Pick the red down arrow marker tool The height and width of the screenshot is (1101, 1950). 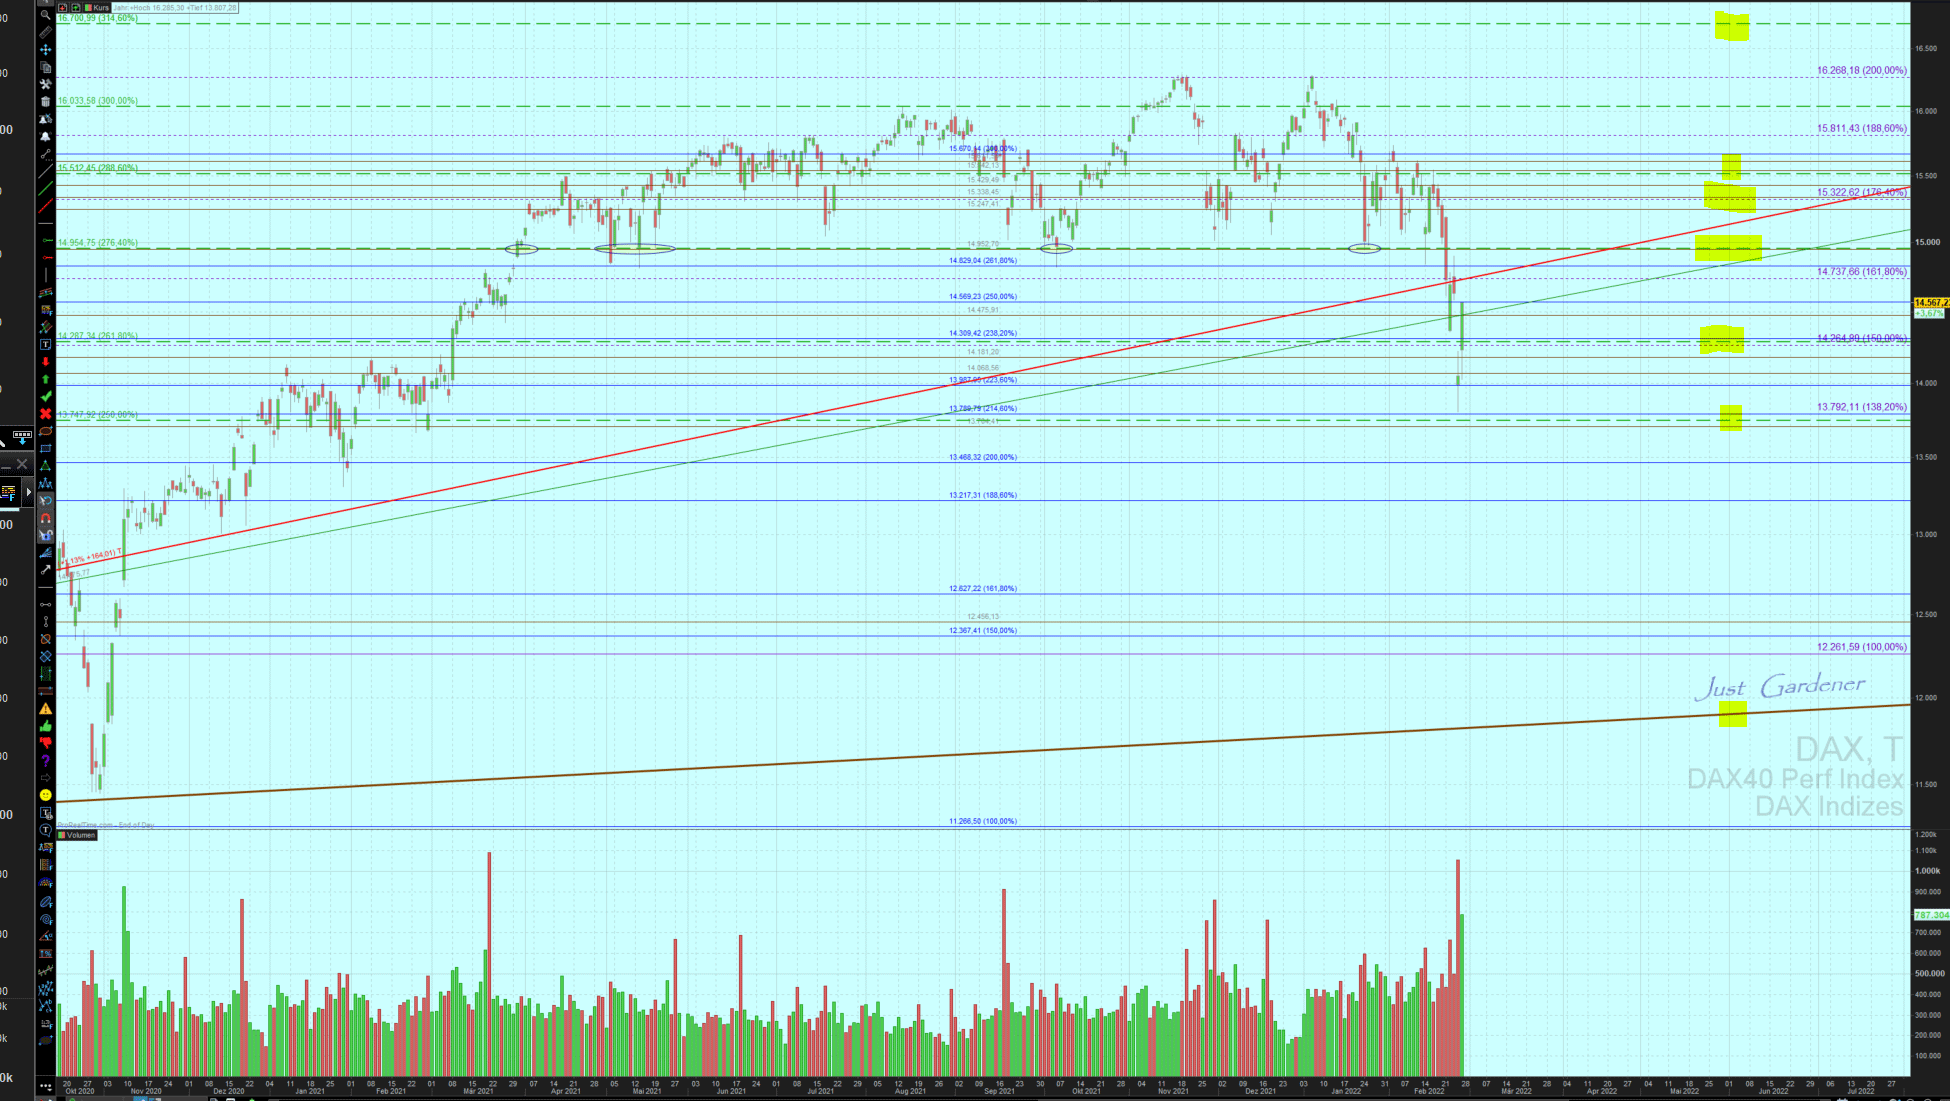[x=45, y=362]
